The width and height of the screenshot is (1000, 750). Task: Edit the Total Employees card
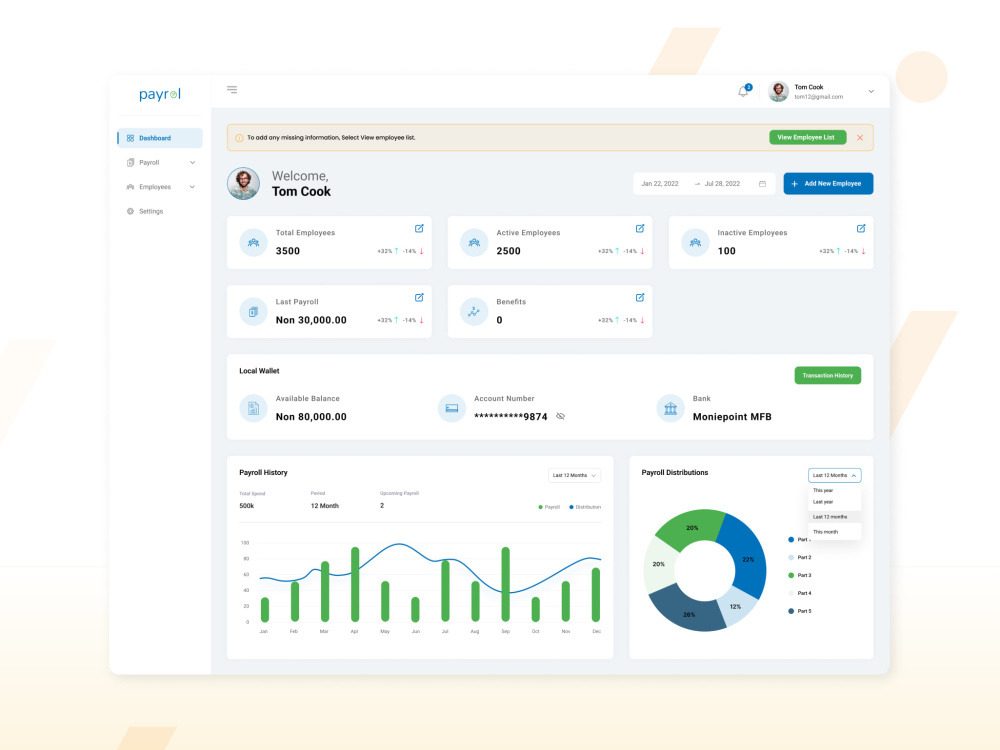point(420,228)
